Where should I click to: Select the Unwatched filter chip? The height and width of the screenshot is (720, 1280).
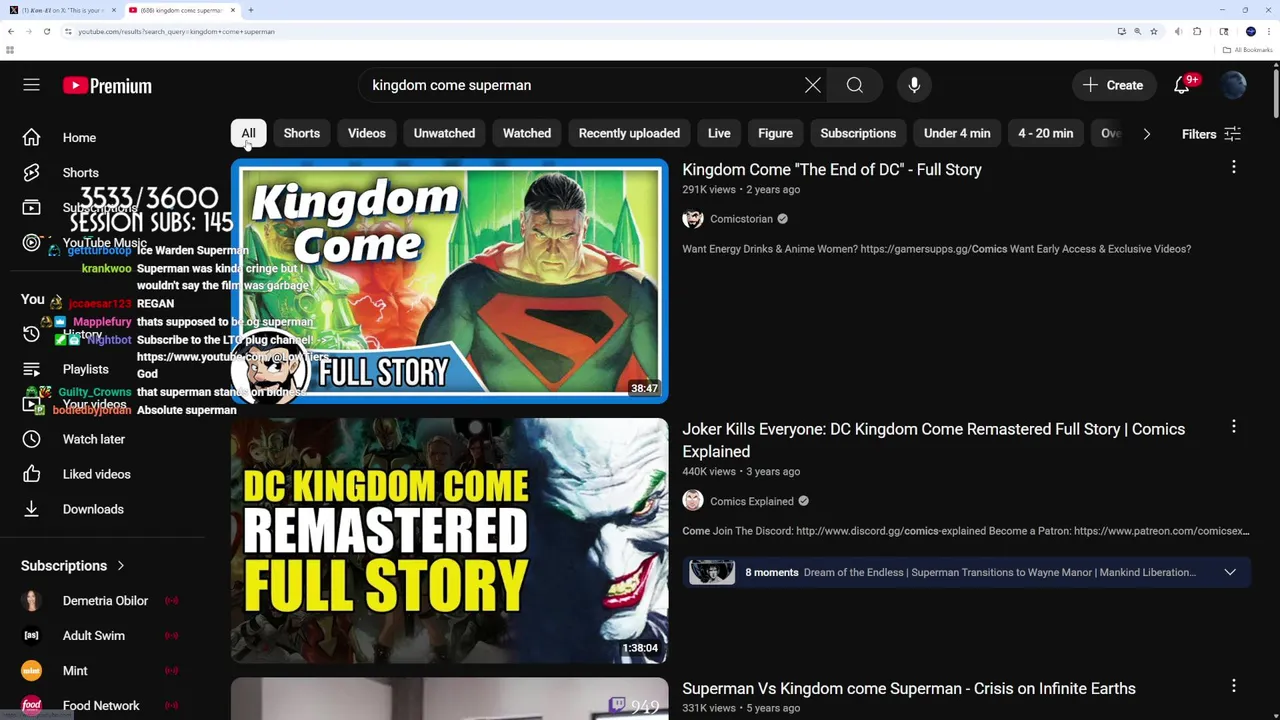(x=444, y=133)
